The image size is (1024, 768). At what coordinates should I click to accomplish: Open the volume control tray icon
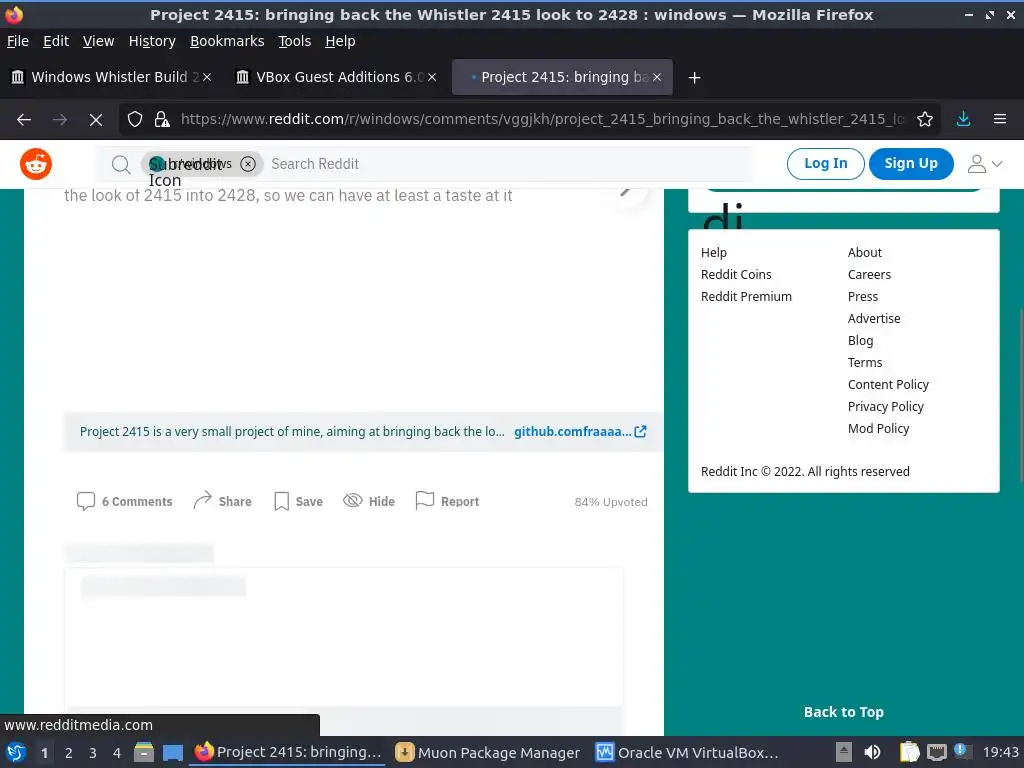coord(872,753)
